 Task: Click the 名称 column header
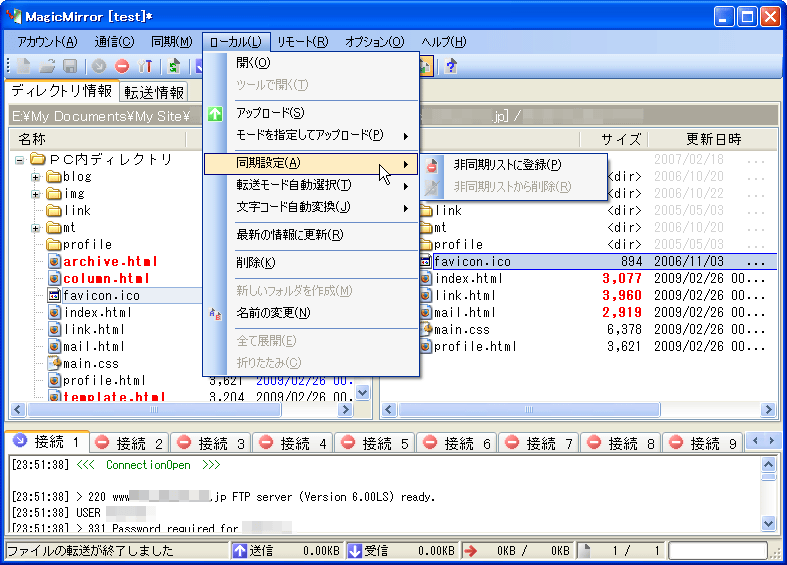pos(98,139)
